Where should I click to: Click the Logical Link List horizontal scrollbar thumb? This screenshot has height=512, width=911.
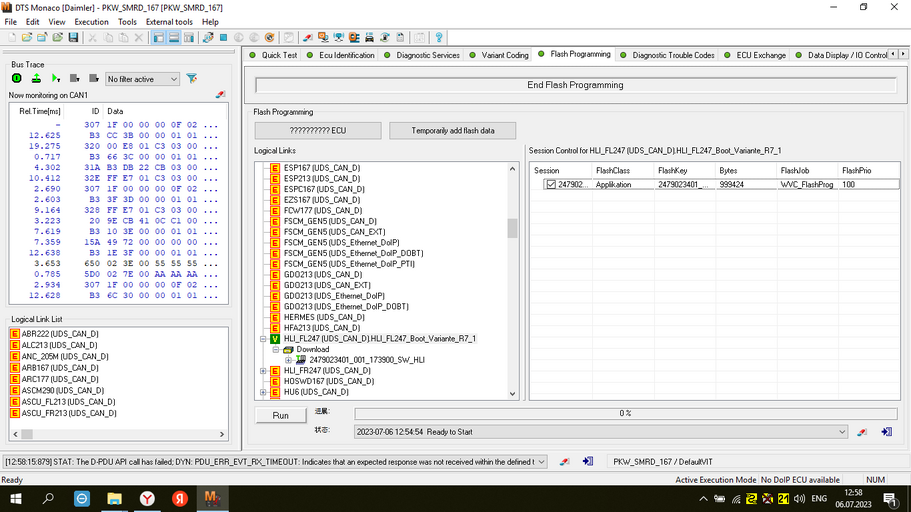click(27, 434)
